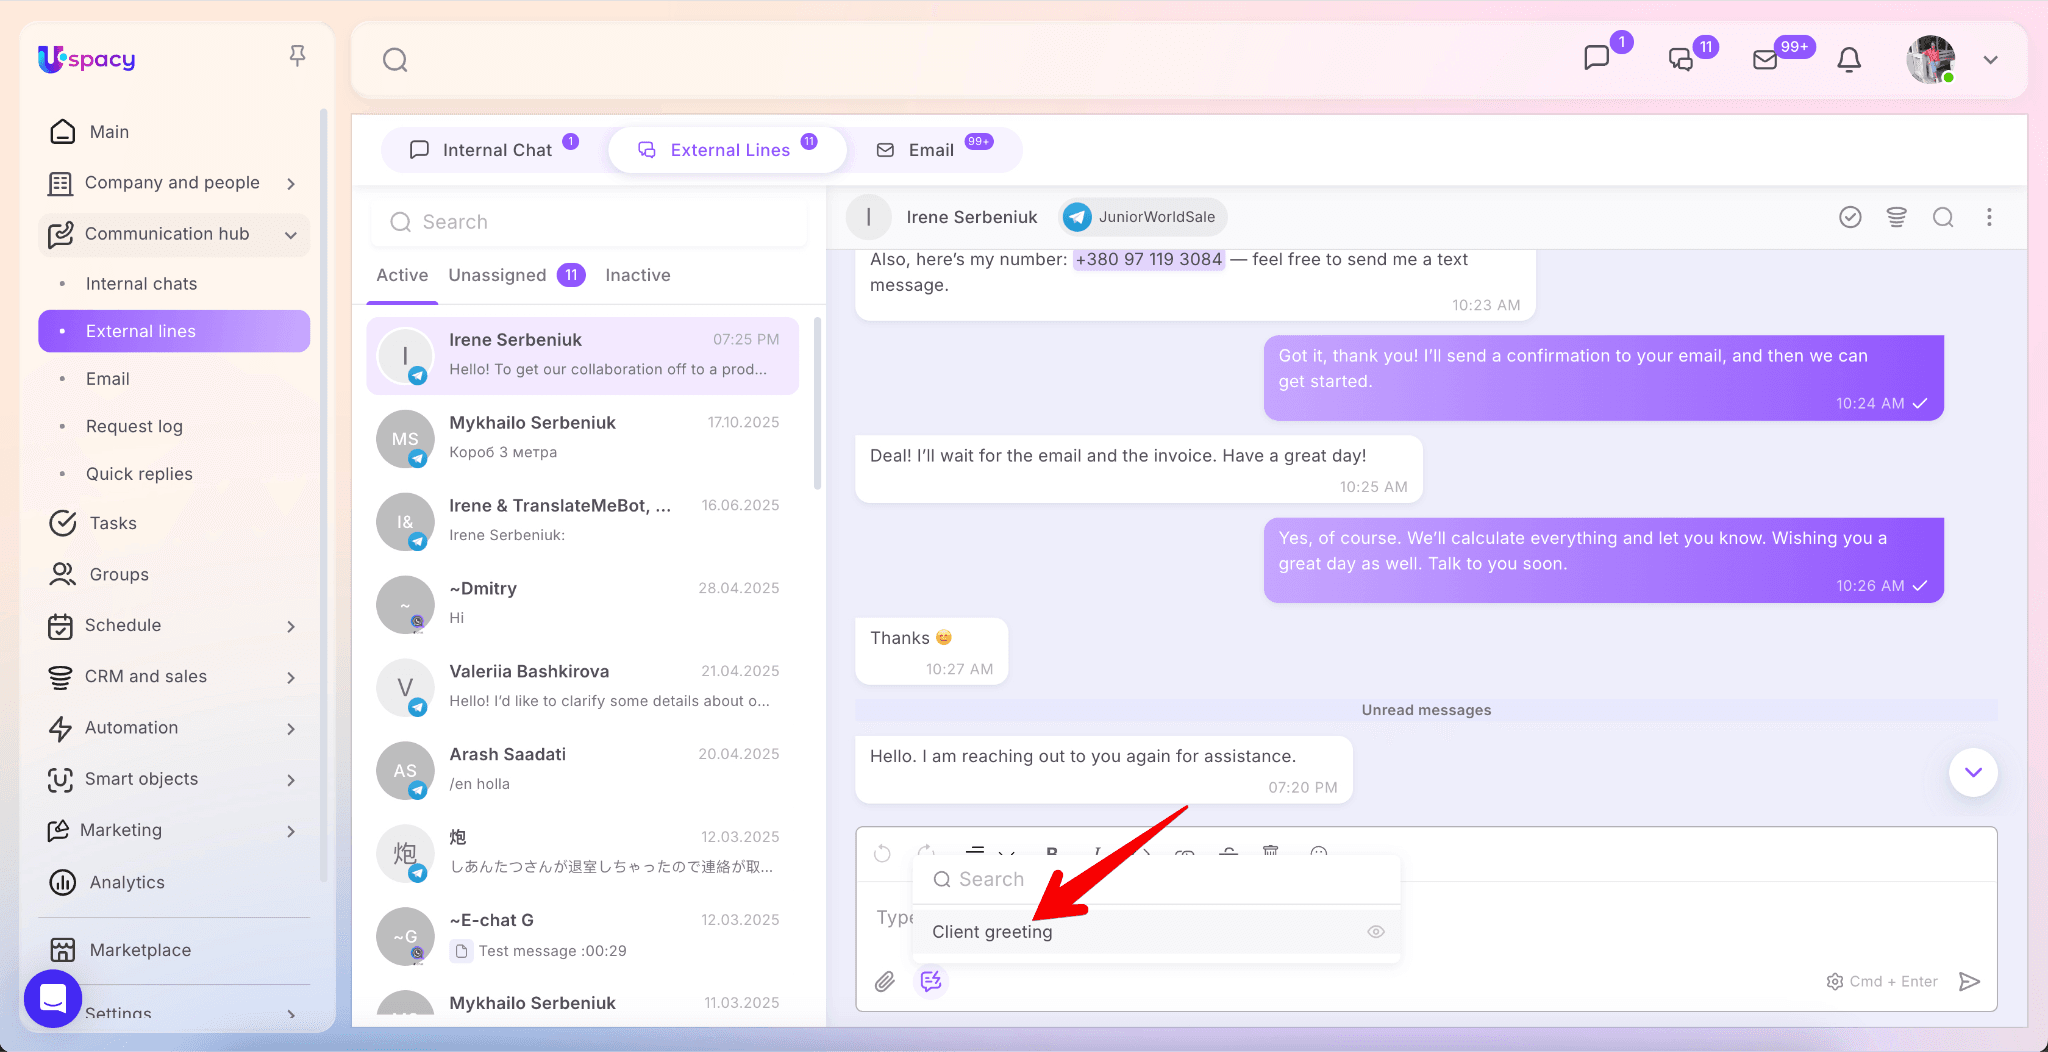Screen dimensions: 2048x1052
Task: Click the send message arrow icon
Action: click(1969, 981)
